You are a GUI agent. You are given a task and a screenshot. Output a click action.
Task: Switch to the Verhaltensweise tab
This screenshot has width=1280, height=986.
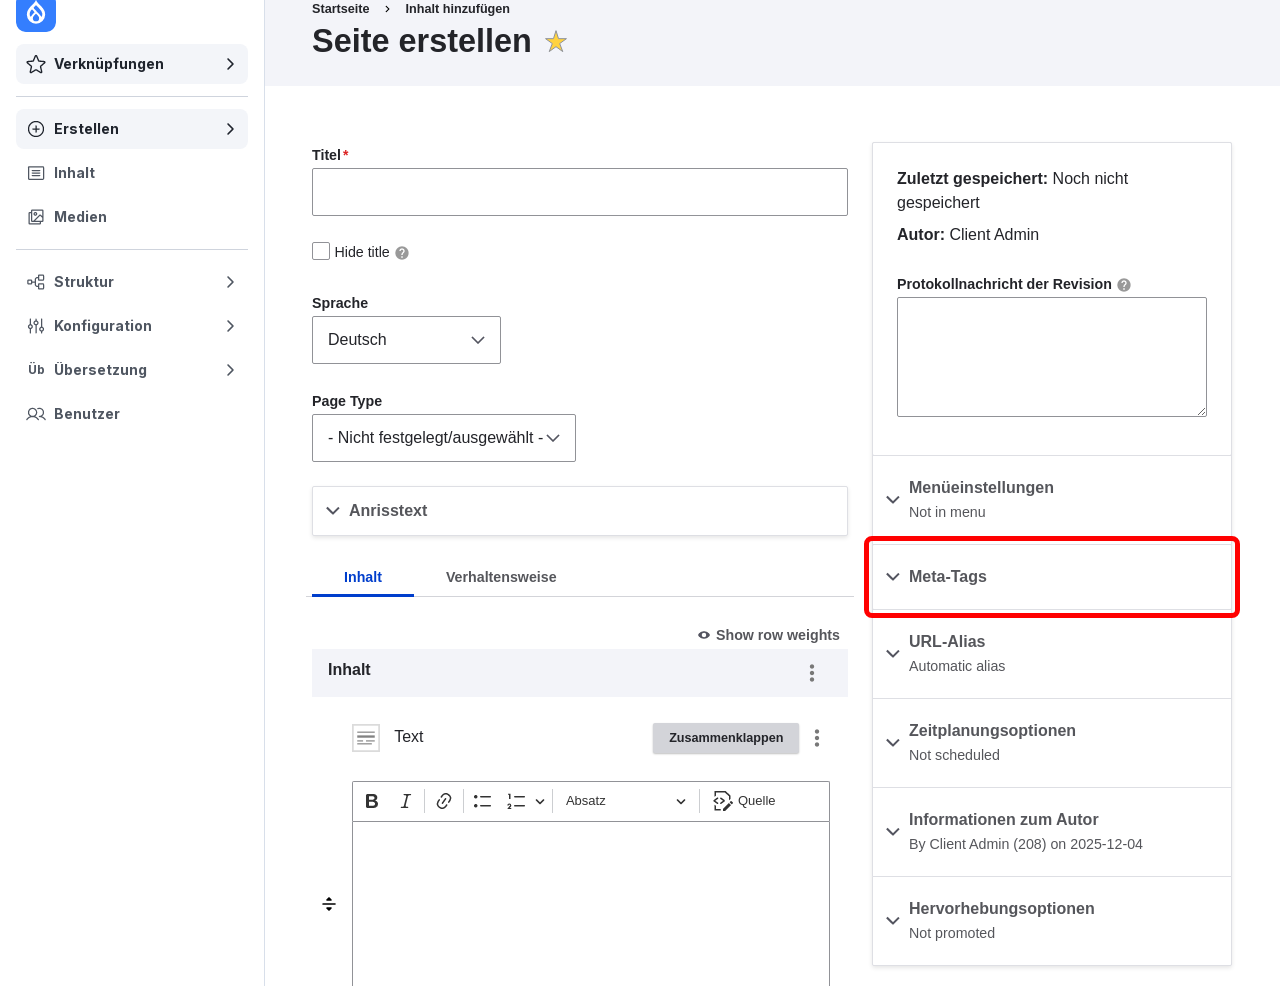[501, 577]
